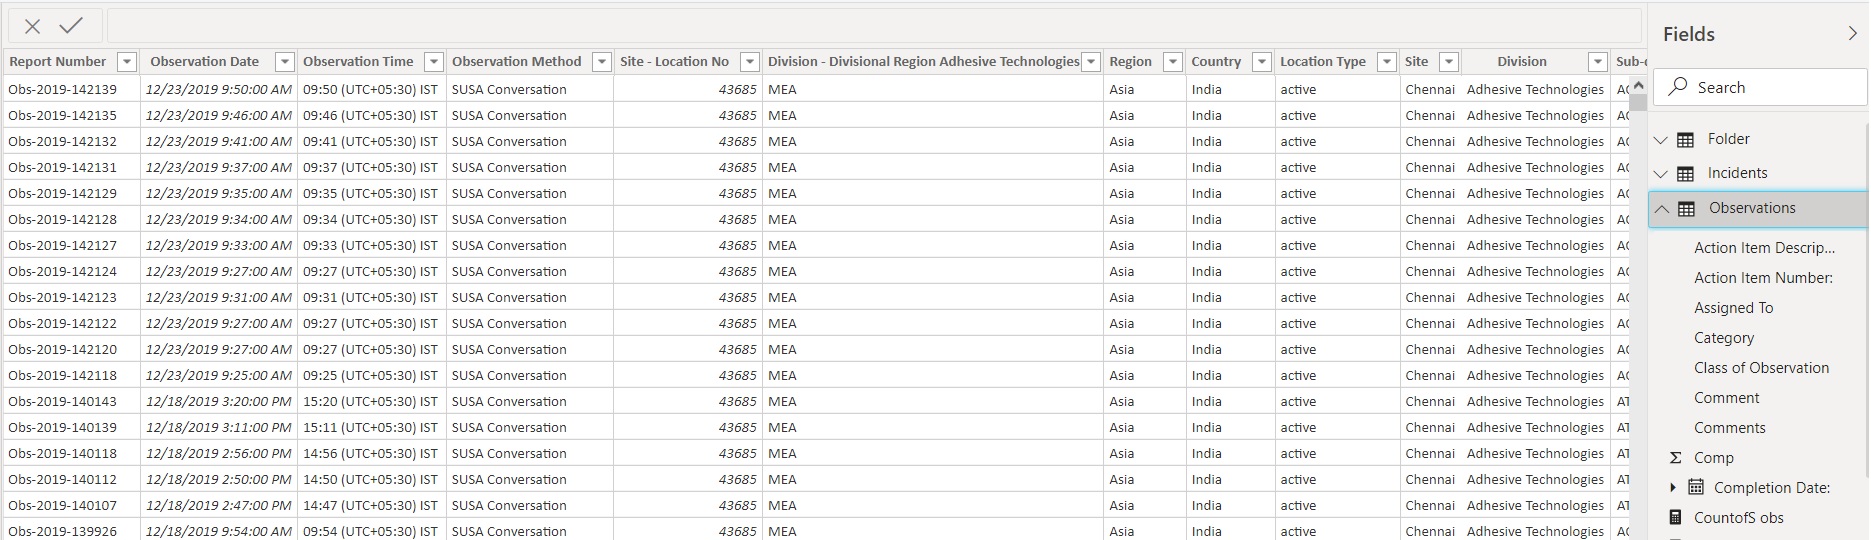The height and width of the screenshot is (540, 1871).
Task: Select the Observations table label
Action: [1752, 208]
